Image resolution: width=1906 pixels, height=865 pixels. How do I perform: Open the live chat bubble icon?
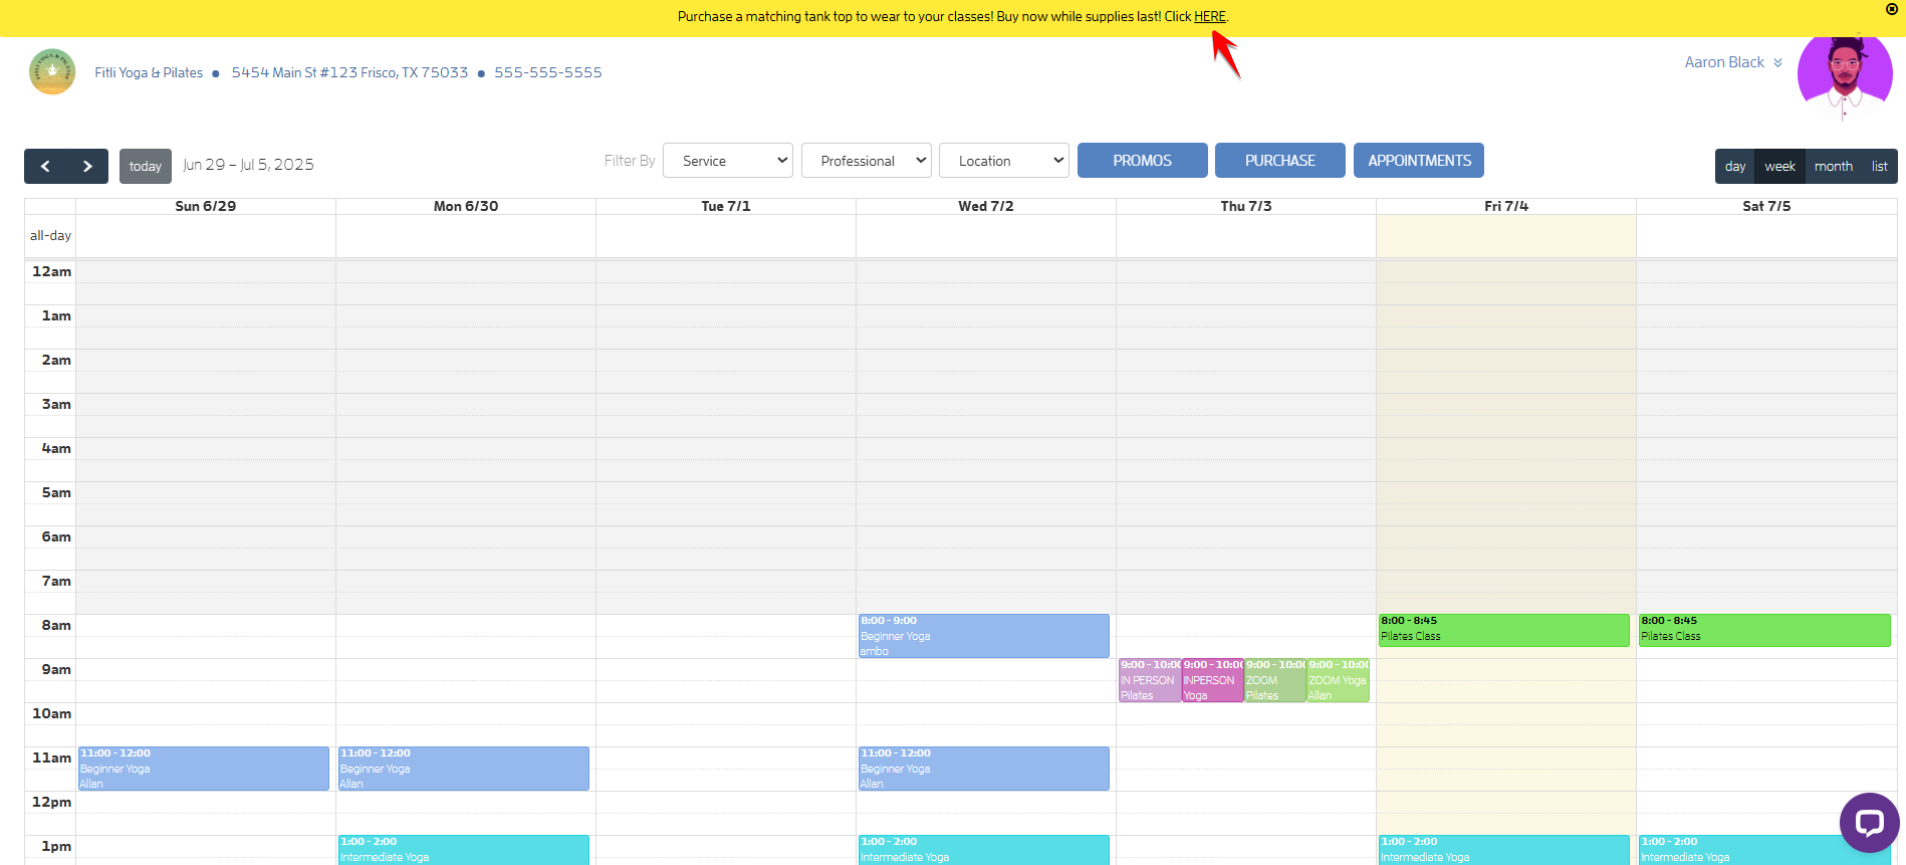[1868, 822]
